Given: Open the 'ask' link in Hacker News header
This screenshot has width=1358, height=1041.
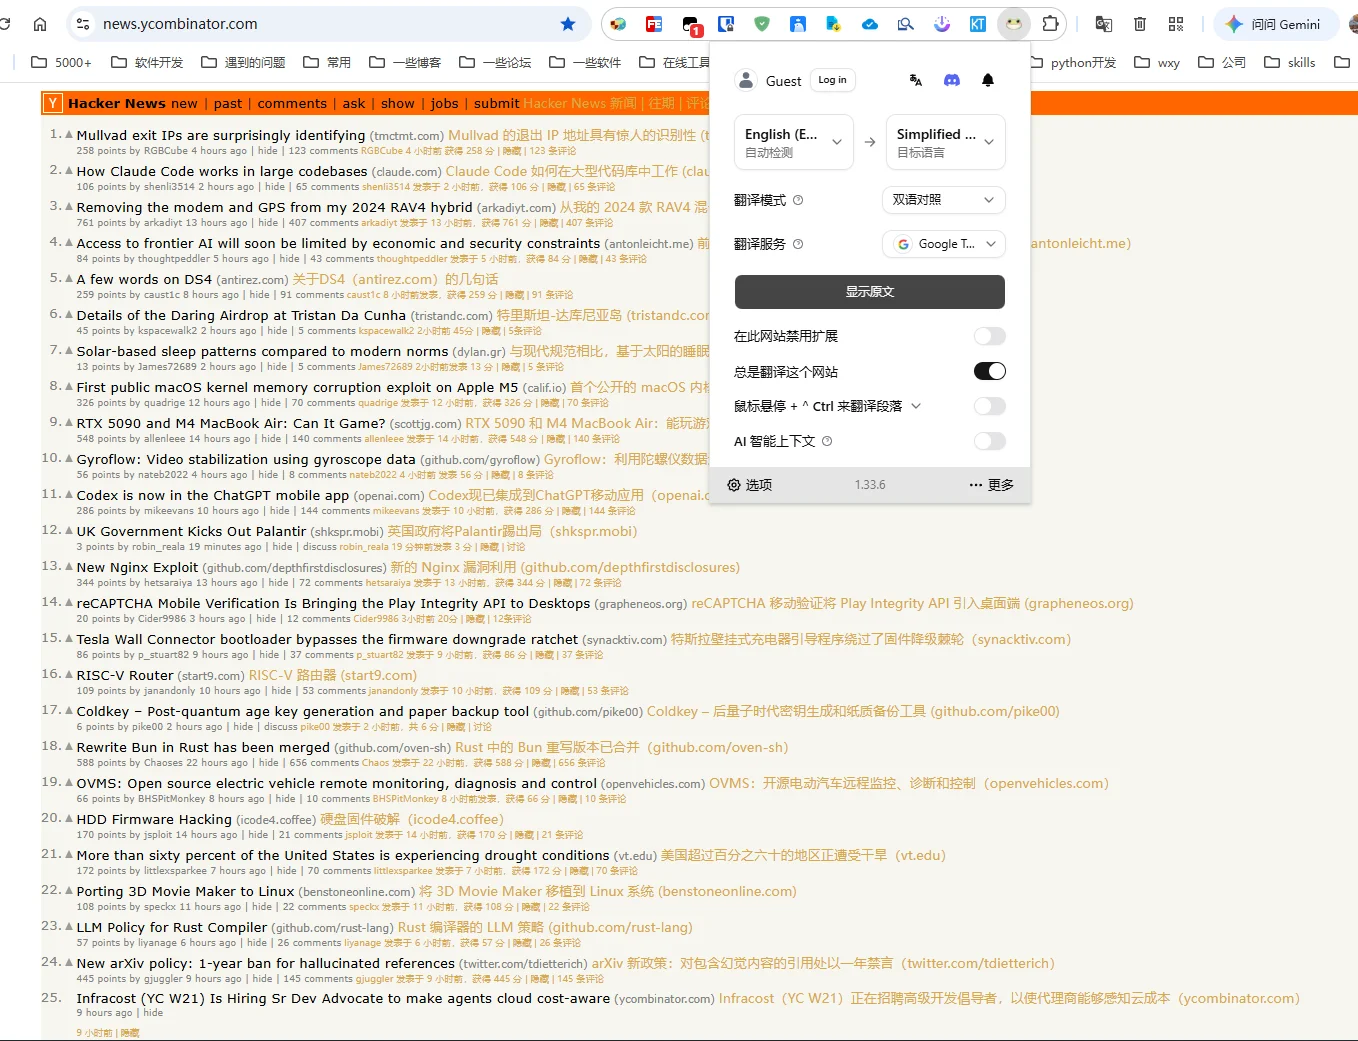Looking at the screenshot, I should pyautogui.click(x=354, y=103).
